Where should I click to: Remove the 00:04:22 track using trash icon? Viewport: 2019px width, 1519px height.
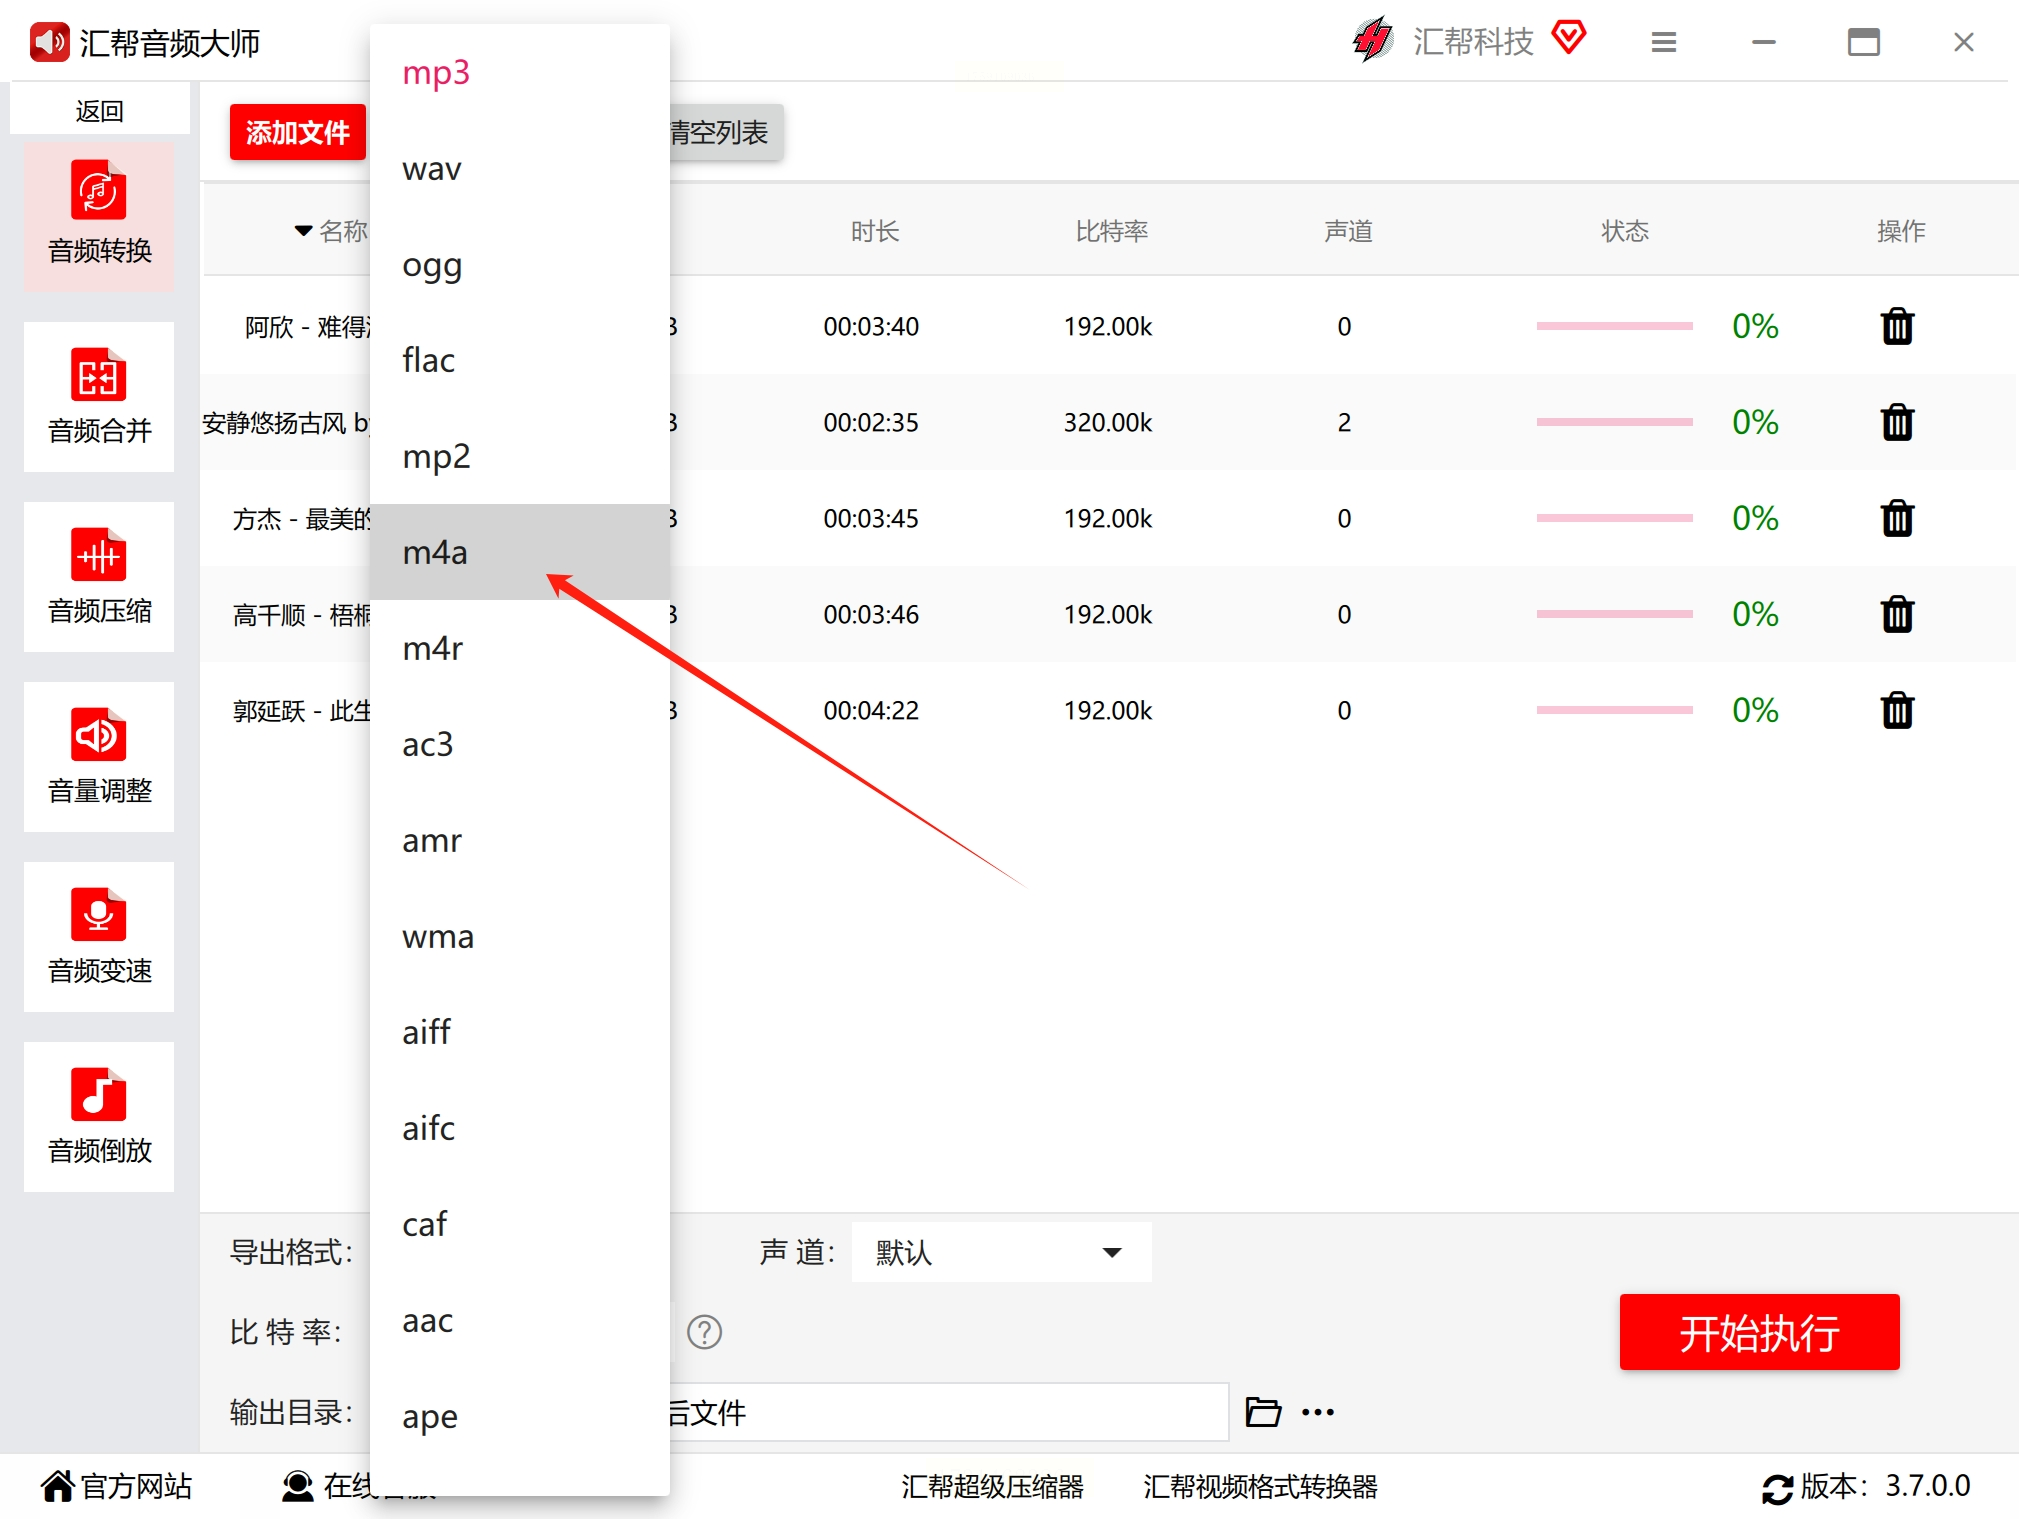pos(1896,711)
